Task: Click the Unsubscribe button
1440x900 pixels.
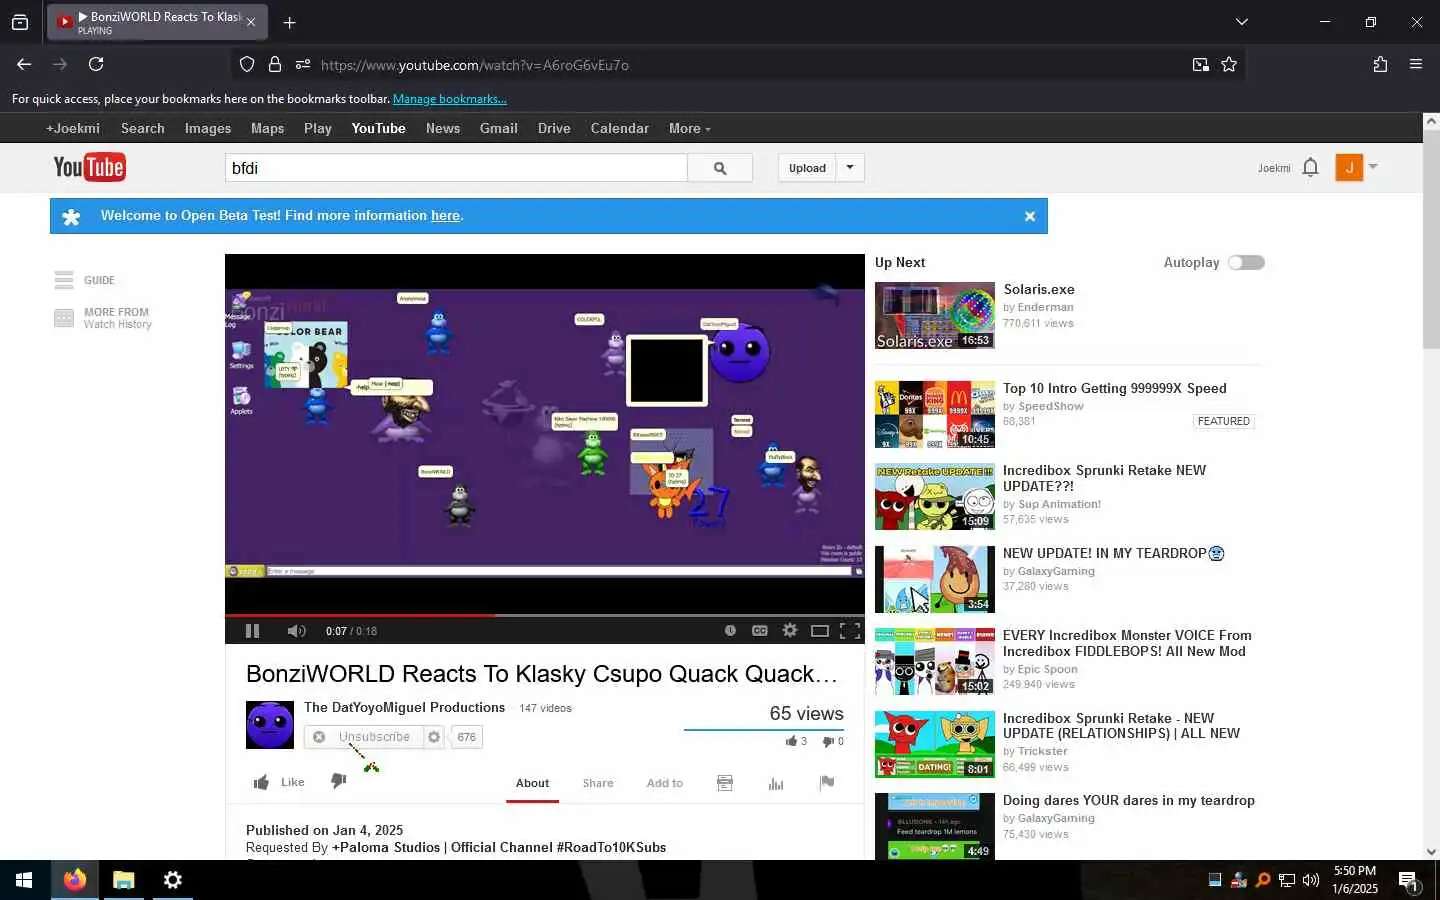Action: 364,737
